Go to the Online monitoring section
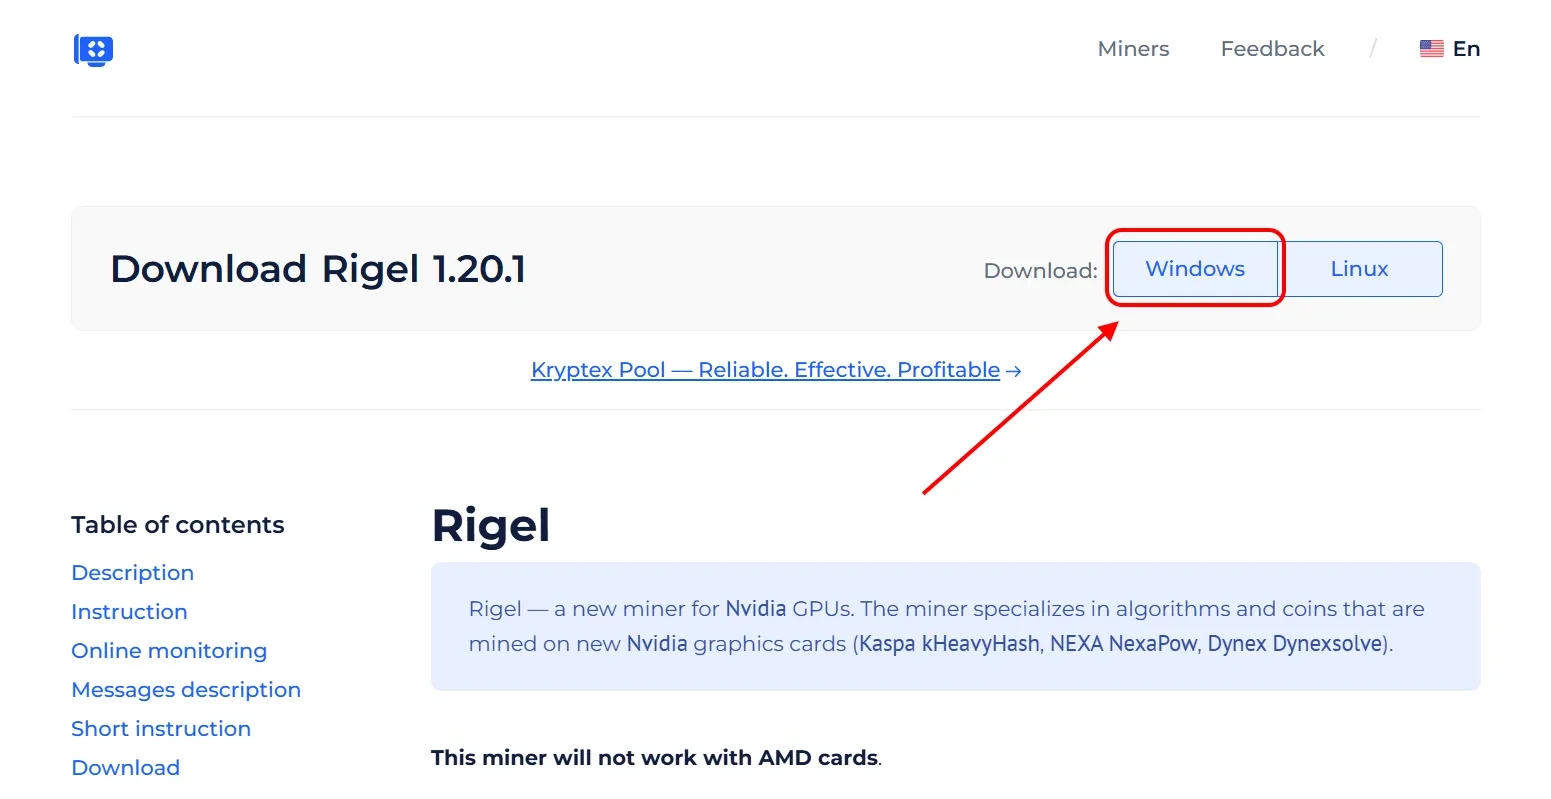1551x799 pixels. [x=169, y=651]
